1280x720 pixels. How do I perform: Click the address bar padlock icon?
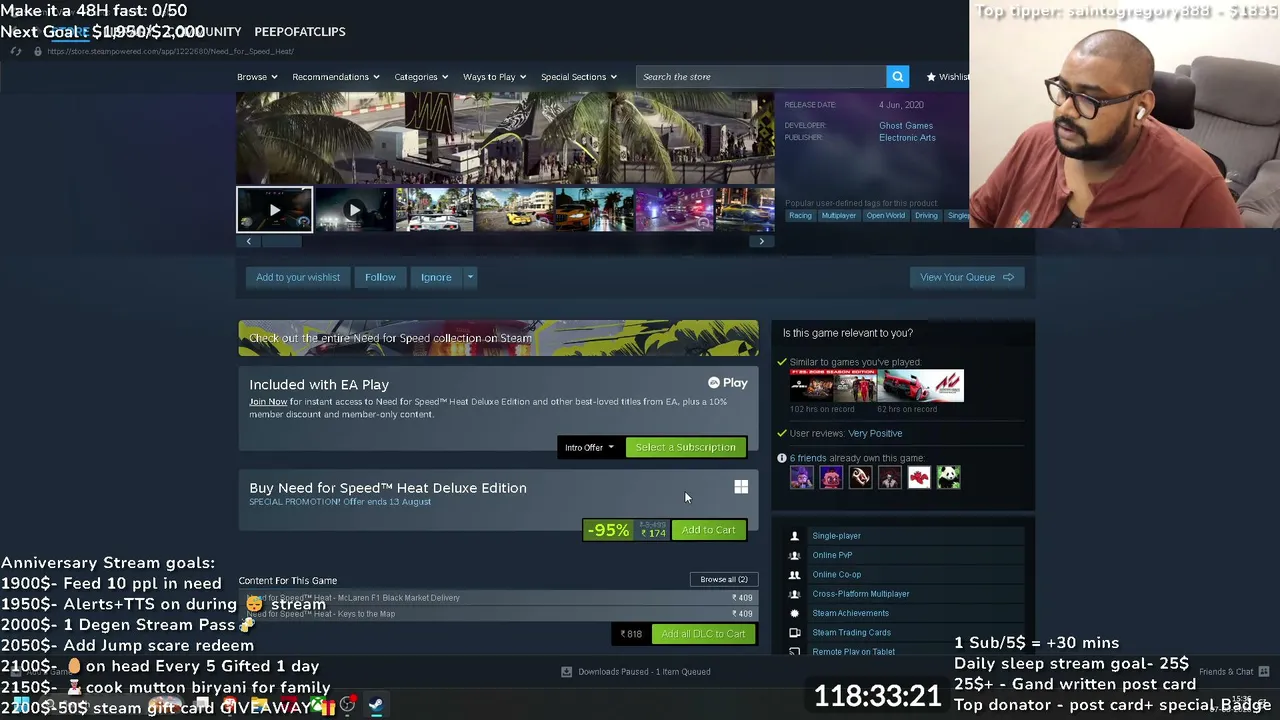37,51
